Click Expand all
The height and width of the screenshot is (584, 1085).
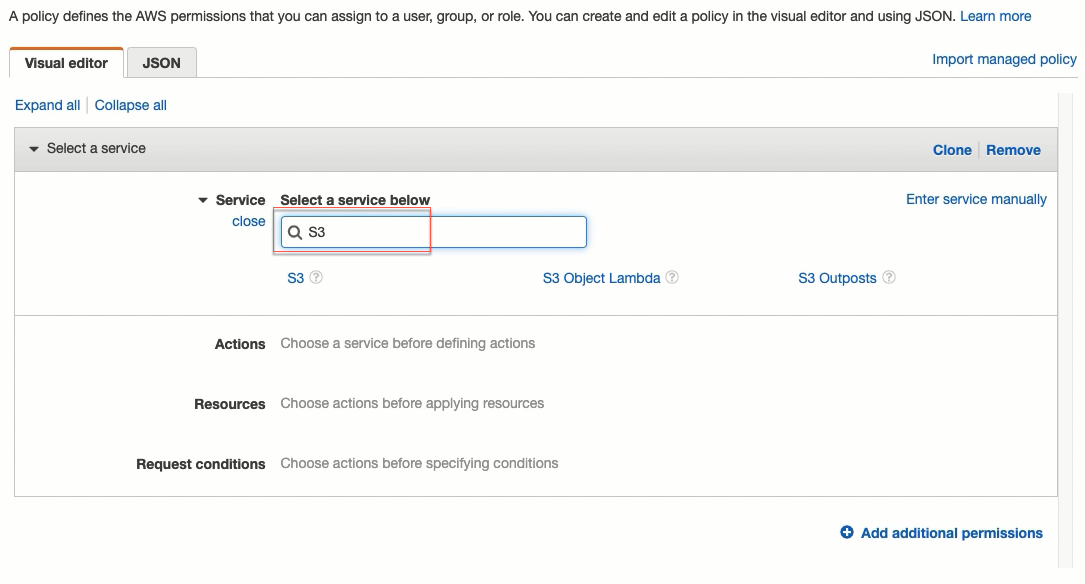(x=48, y=105)
